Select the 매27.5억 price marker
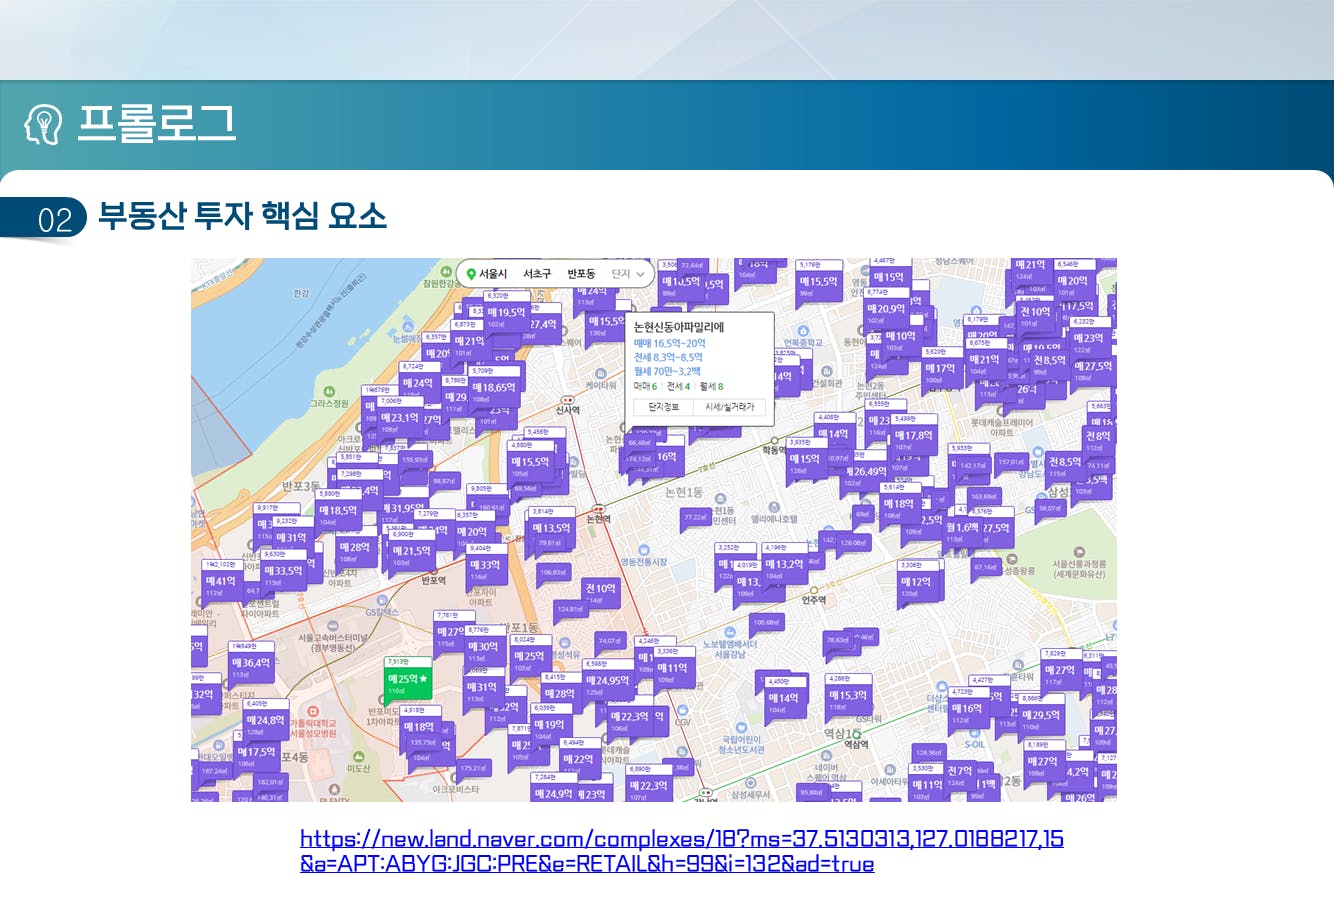 click(1093, 369)
